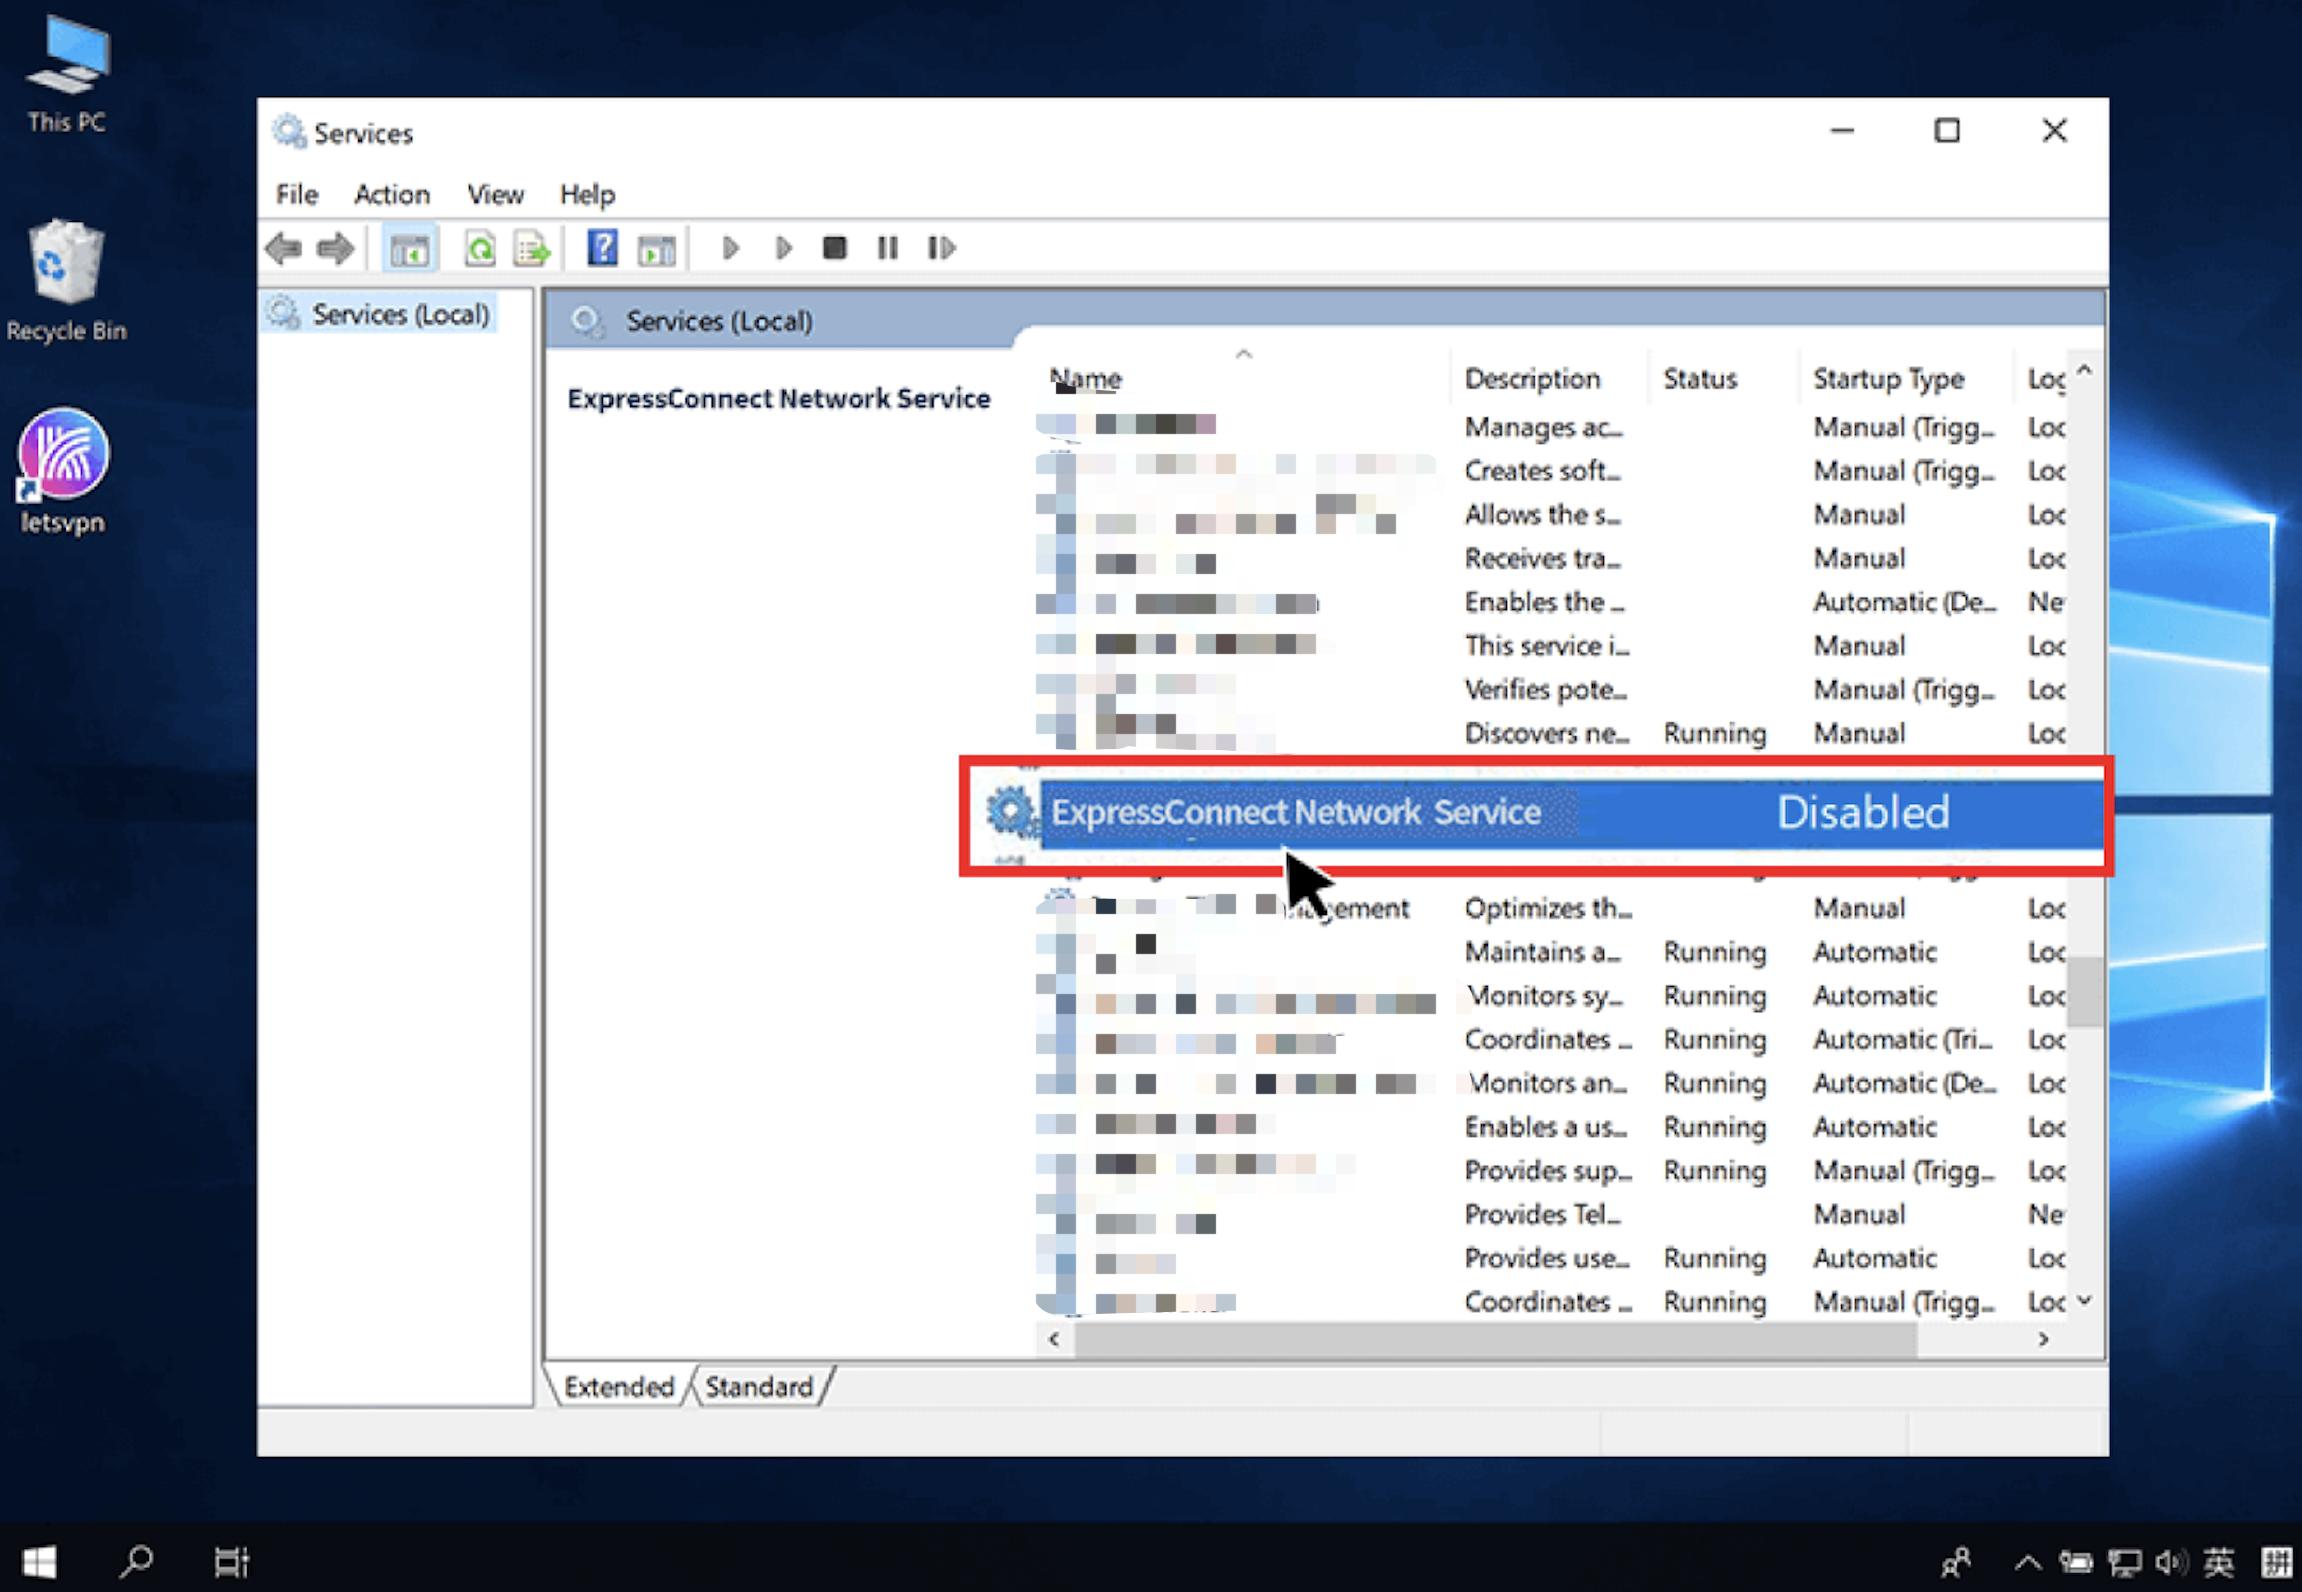Pause the selected service from the toolbar
Viewport: 2302px width, 1592px height.
[887, 248]
